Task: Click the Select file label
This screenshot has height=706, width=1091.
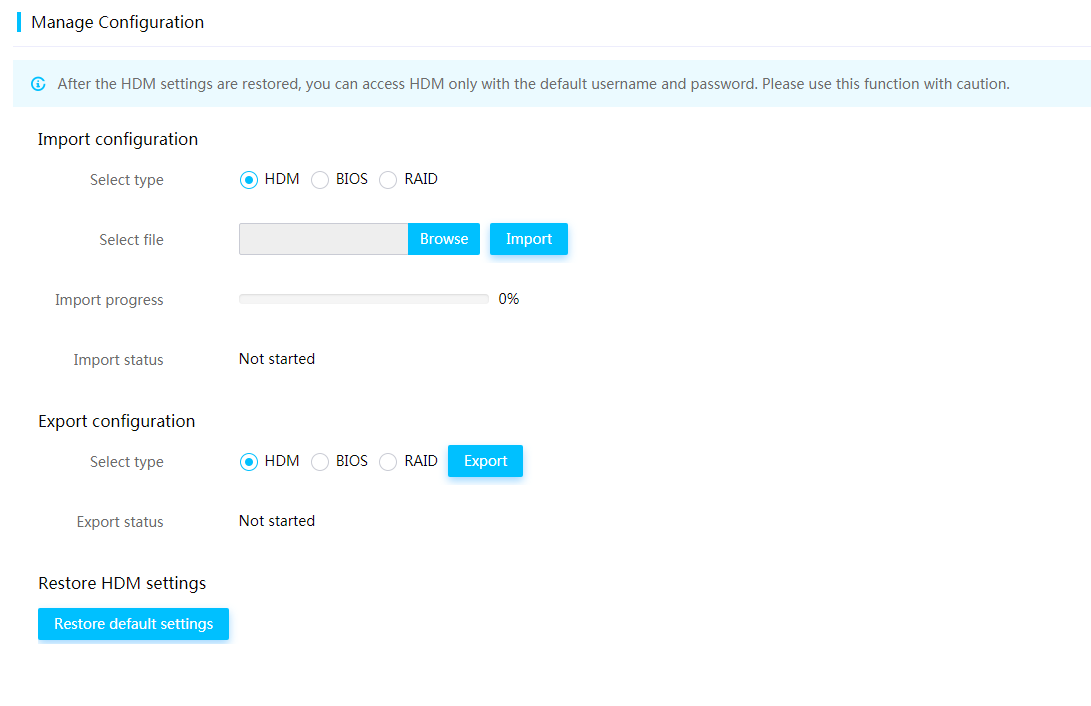Action: (132, 240)
